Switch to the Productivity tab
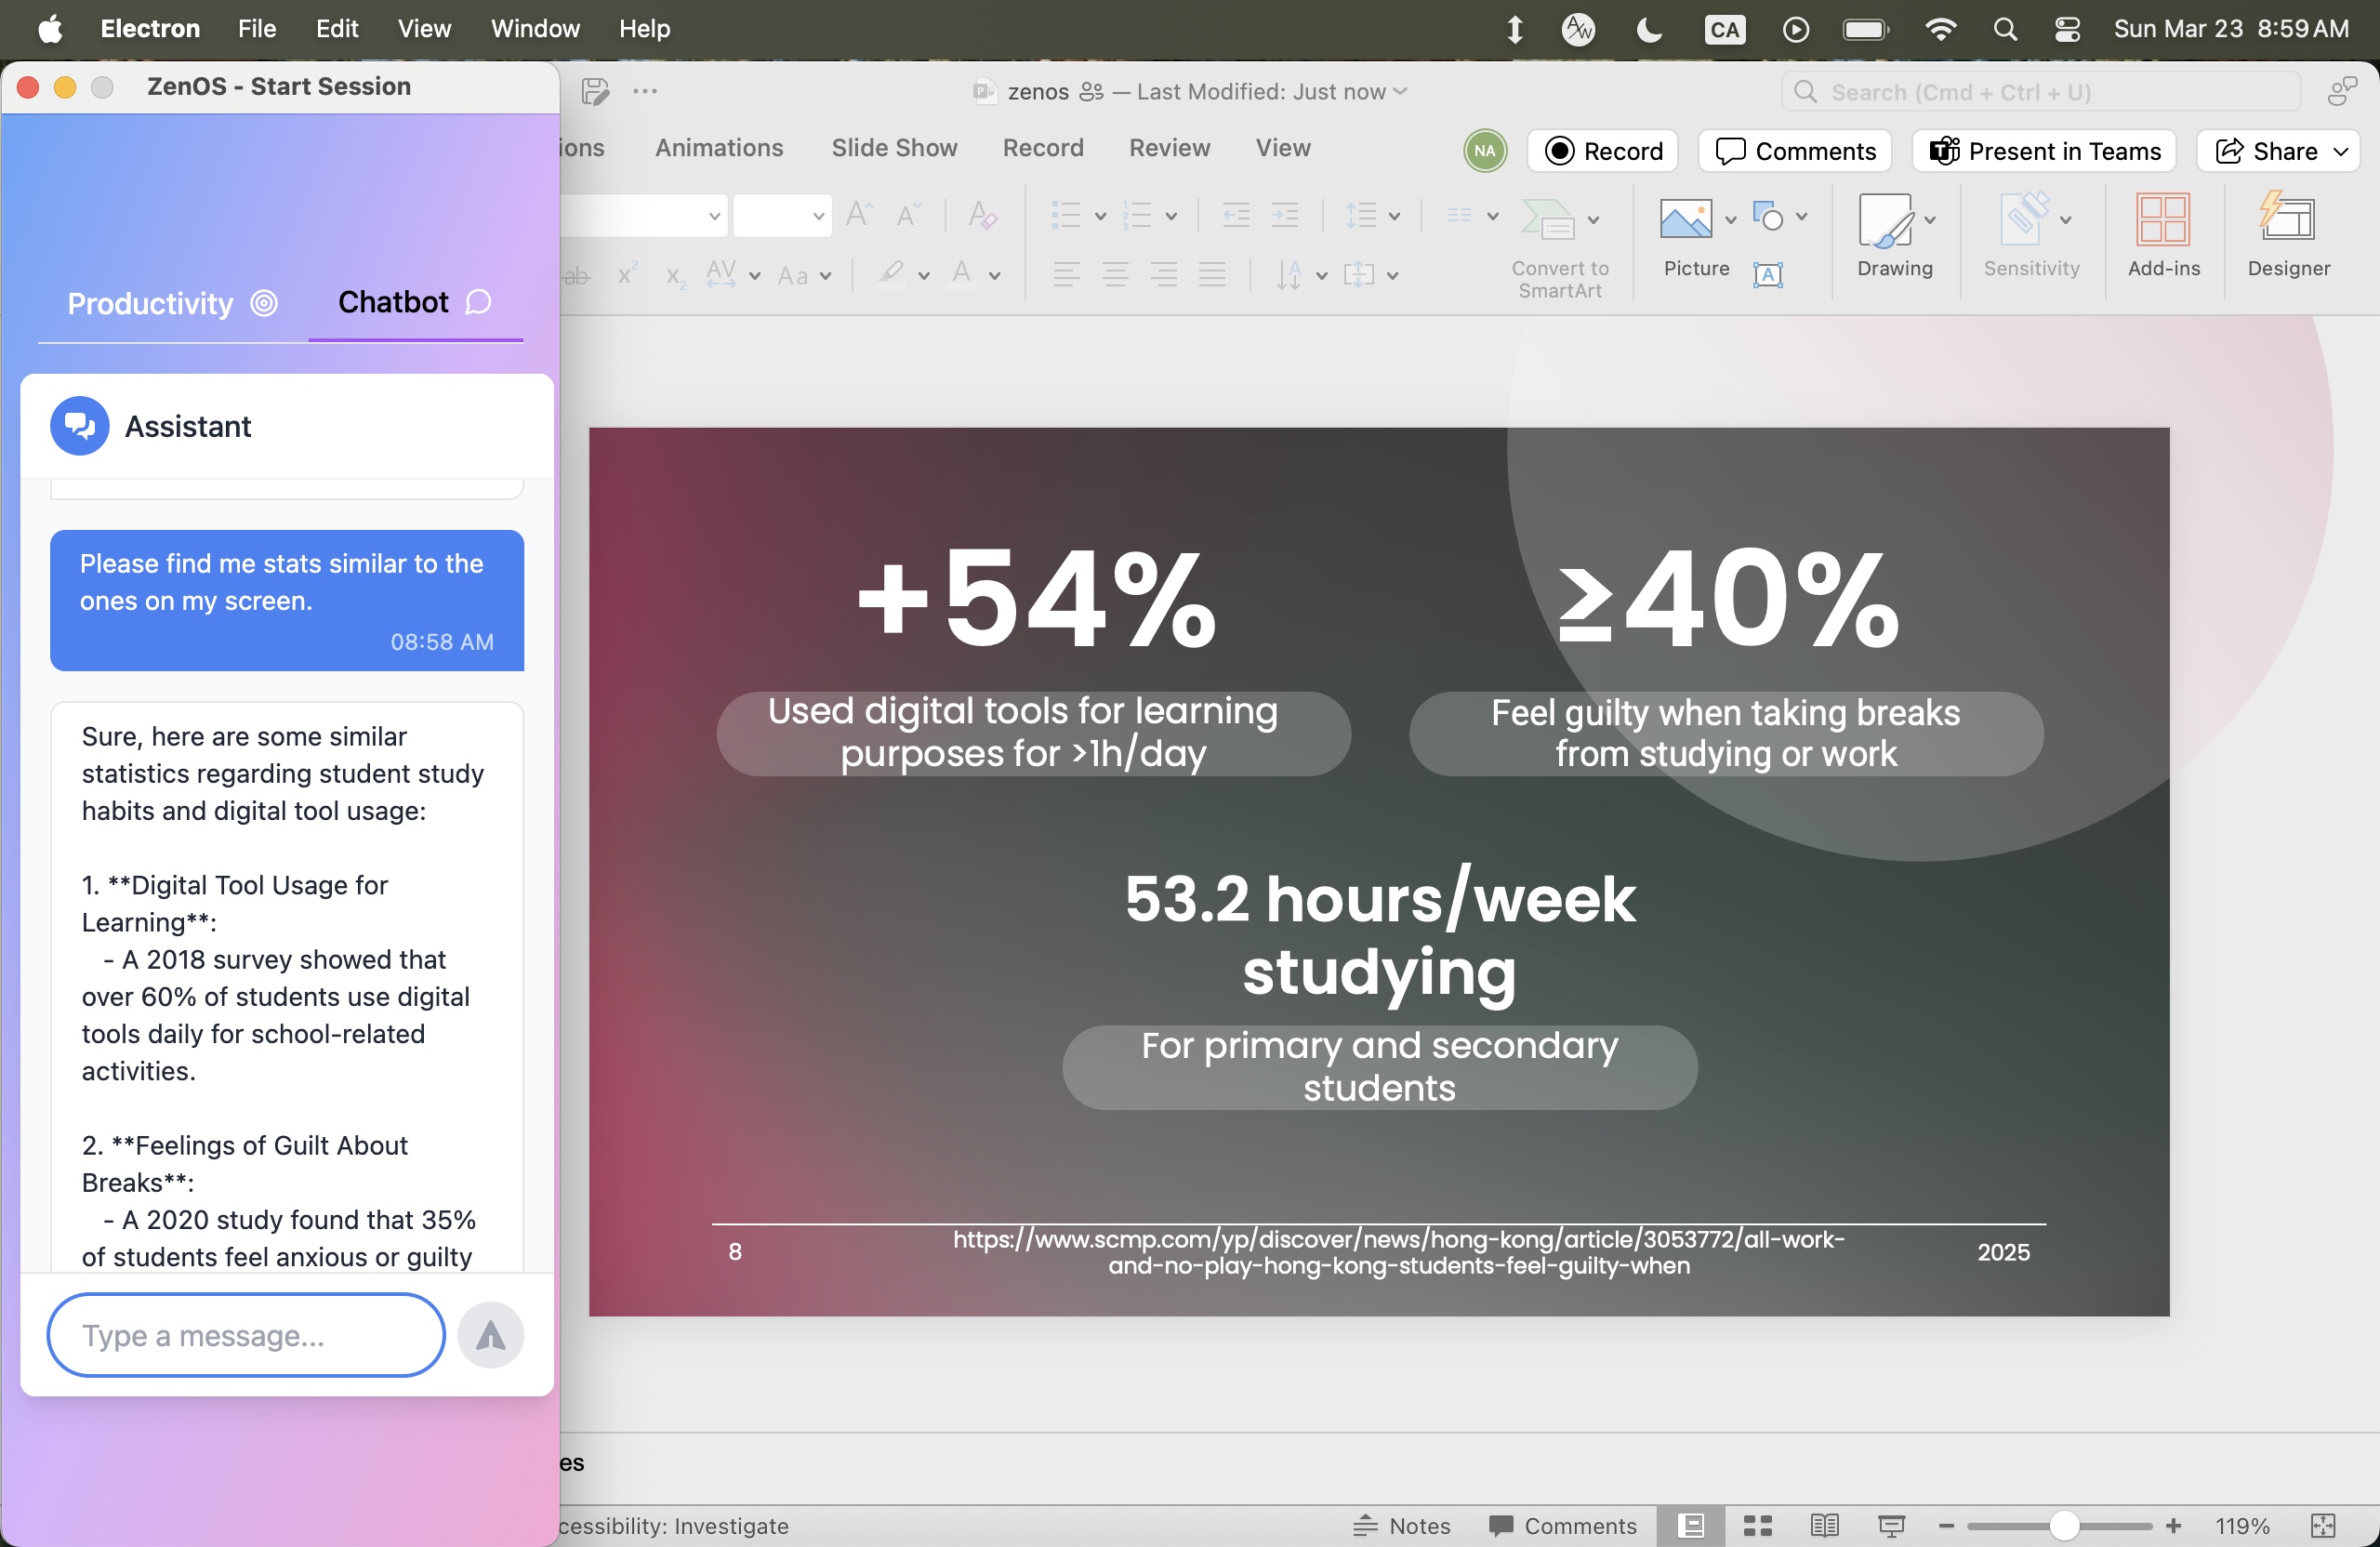This screenshot has height=1547, width=2380. click(171, 303)
